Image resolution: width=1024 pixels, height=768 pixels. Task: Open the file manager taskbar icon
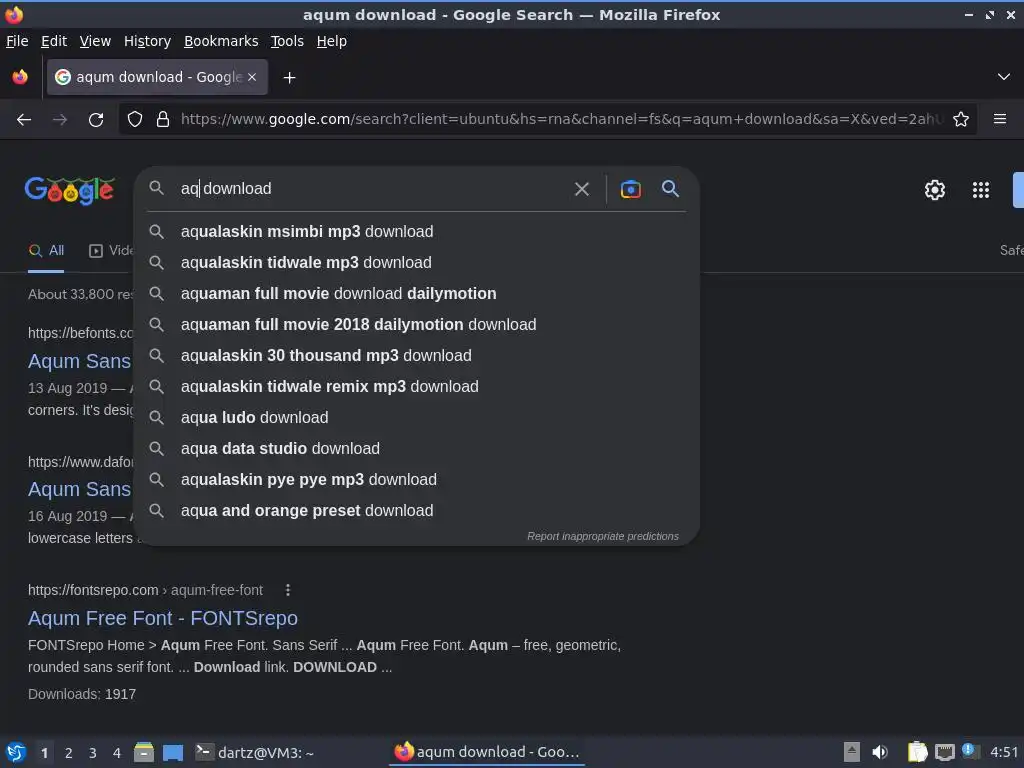144,753
